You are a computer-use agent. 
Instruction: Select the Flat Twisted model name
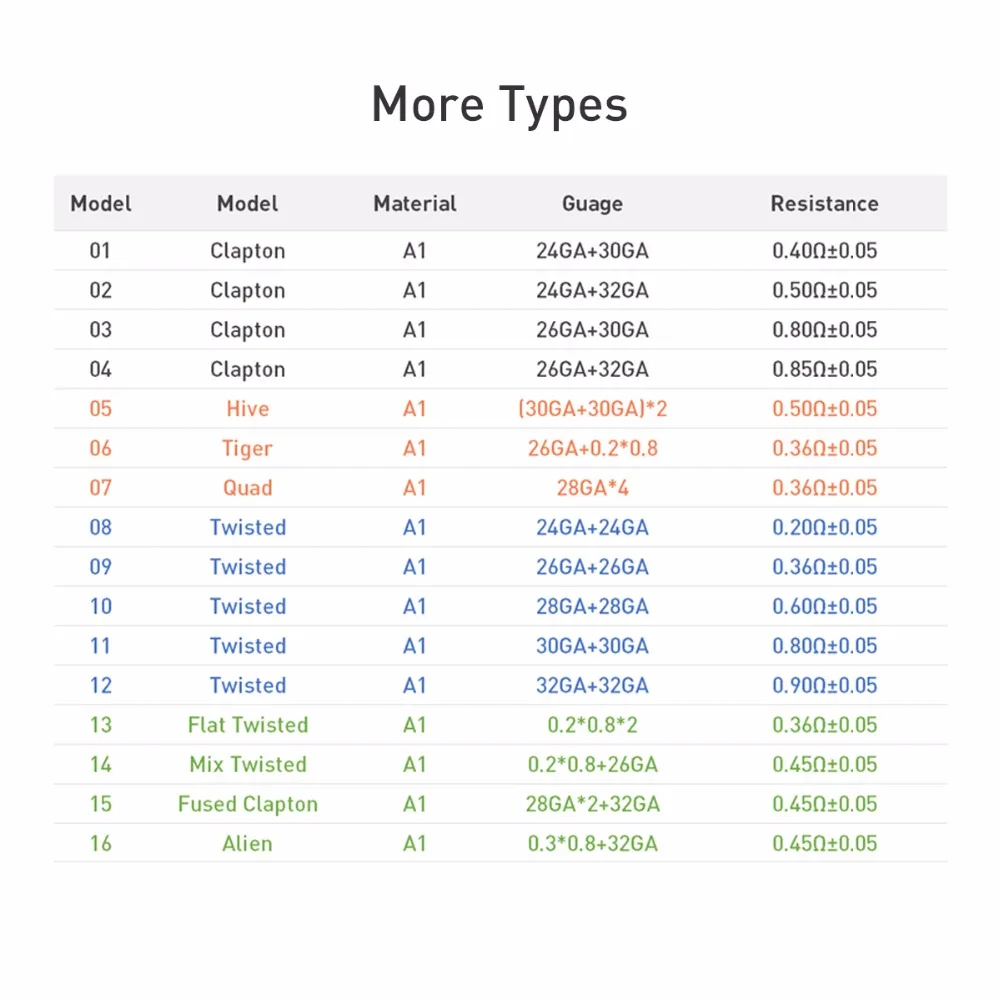[x=247, y=725]
